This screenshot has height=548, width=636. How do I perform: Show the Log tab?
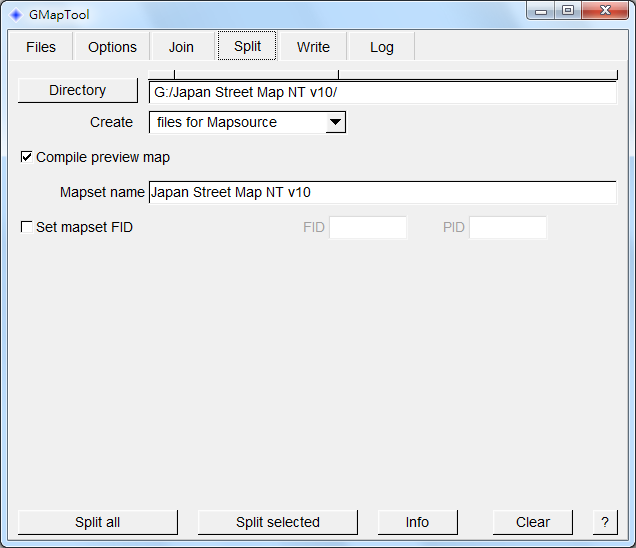click(x=382, y=47)
